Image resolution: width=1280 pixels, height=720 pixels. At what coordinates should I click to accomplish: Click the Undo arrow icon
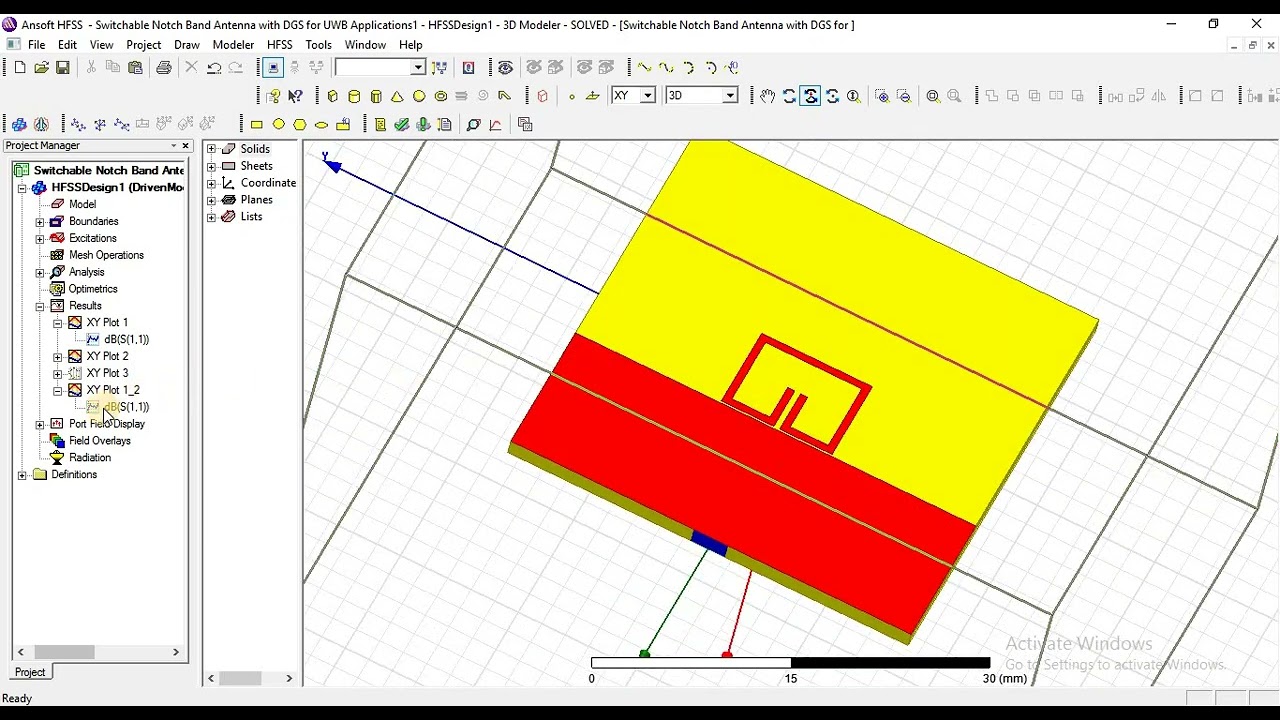click(x=214, y=67)
